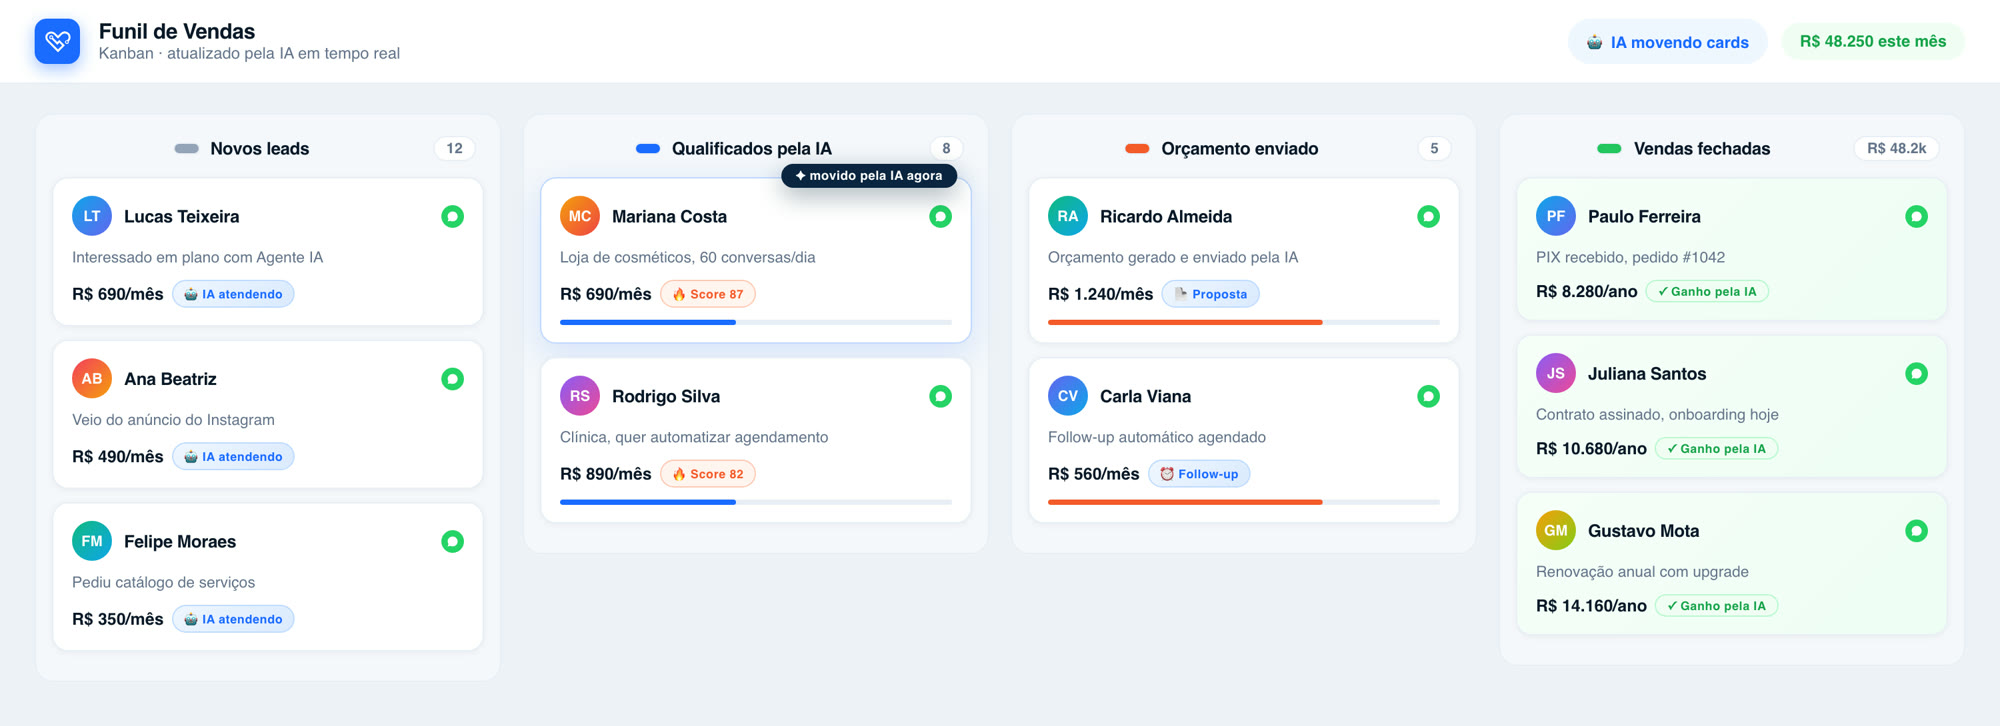Screen dimensions: 2000x726
Task: Click the green status dot on Paulo Ferreira card
Action: click(1917, 216)
